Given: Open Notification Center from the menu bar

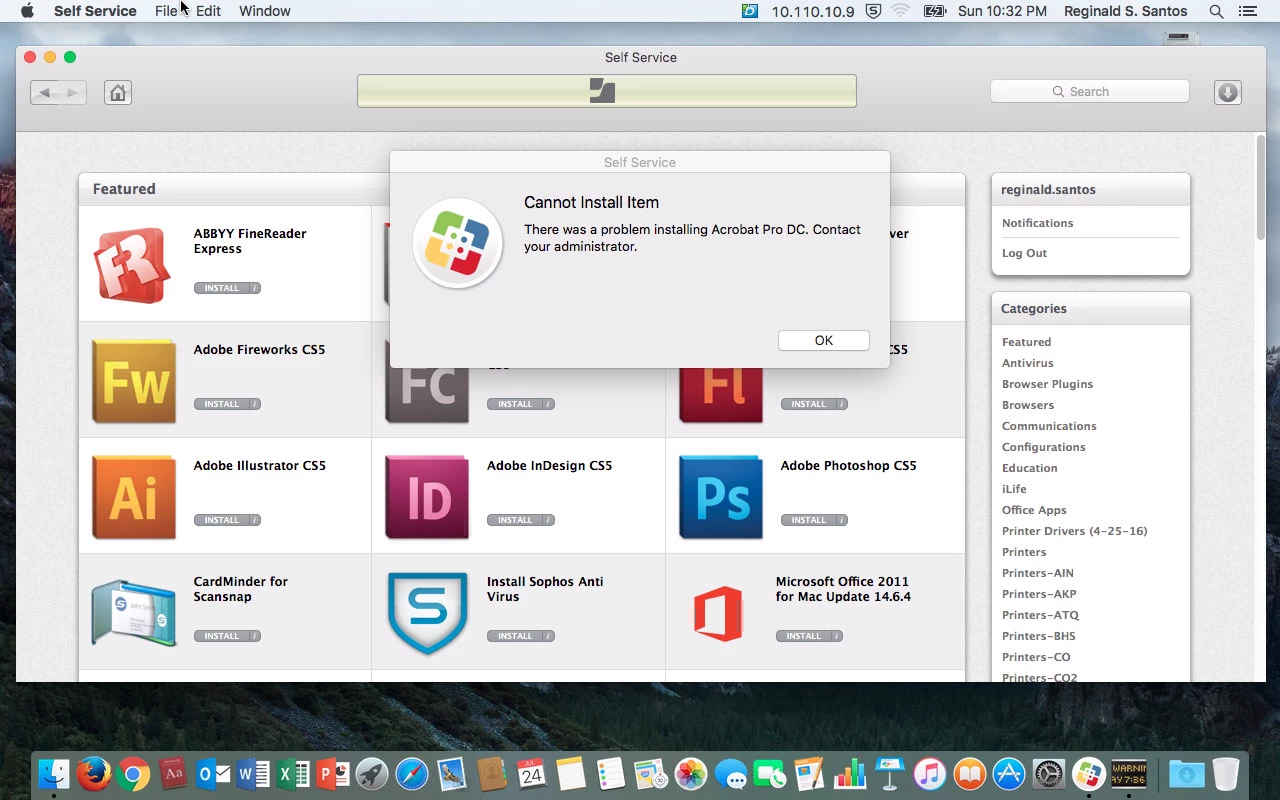Looking at the screenshot, I should point(1247,11).
